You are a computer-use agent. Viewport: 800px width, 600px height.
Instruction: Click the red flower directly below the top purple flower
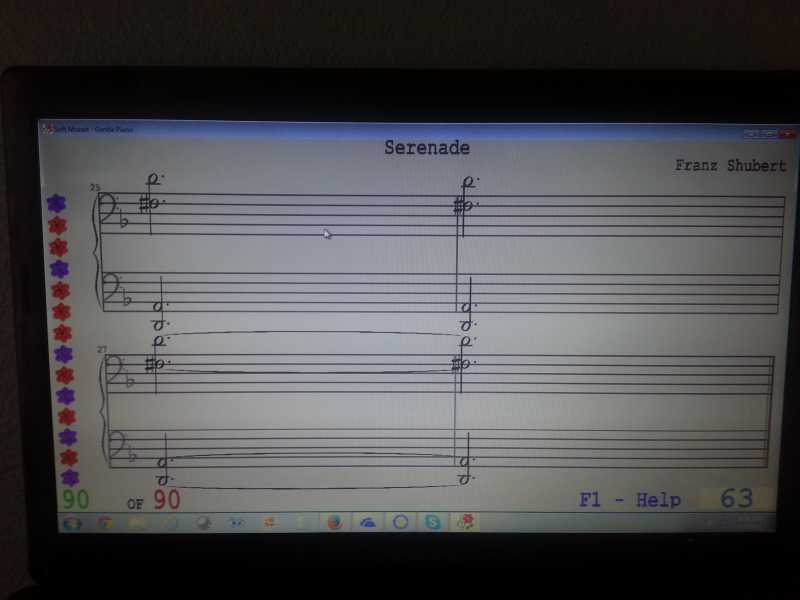coord(58,225)
